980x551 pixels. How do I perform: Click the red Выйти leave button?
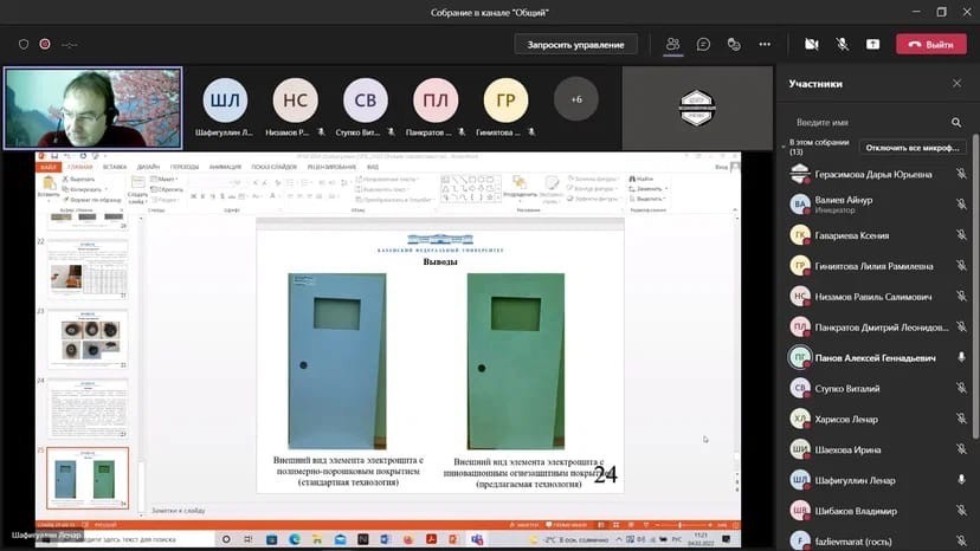pyautogui.click(x=930, y=44)
